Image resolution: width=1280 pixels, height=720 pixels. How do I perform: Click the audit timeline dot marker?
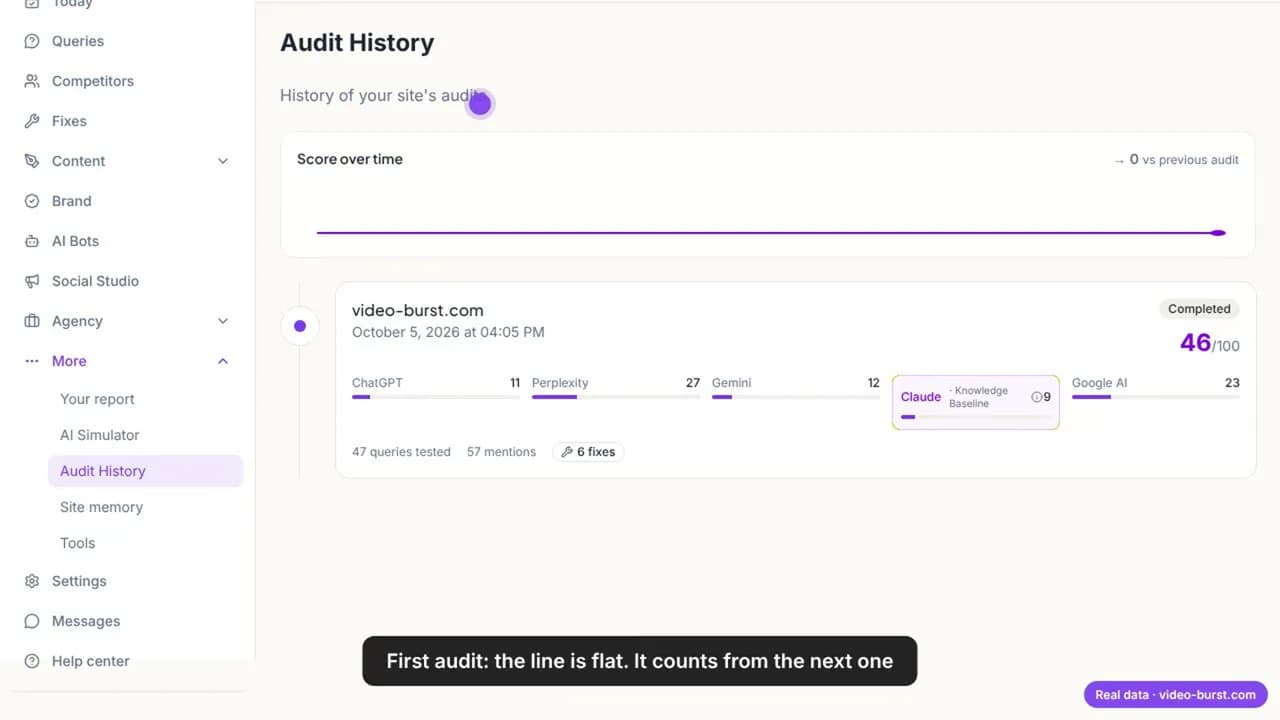[300, 326]
